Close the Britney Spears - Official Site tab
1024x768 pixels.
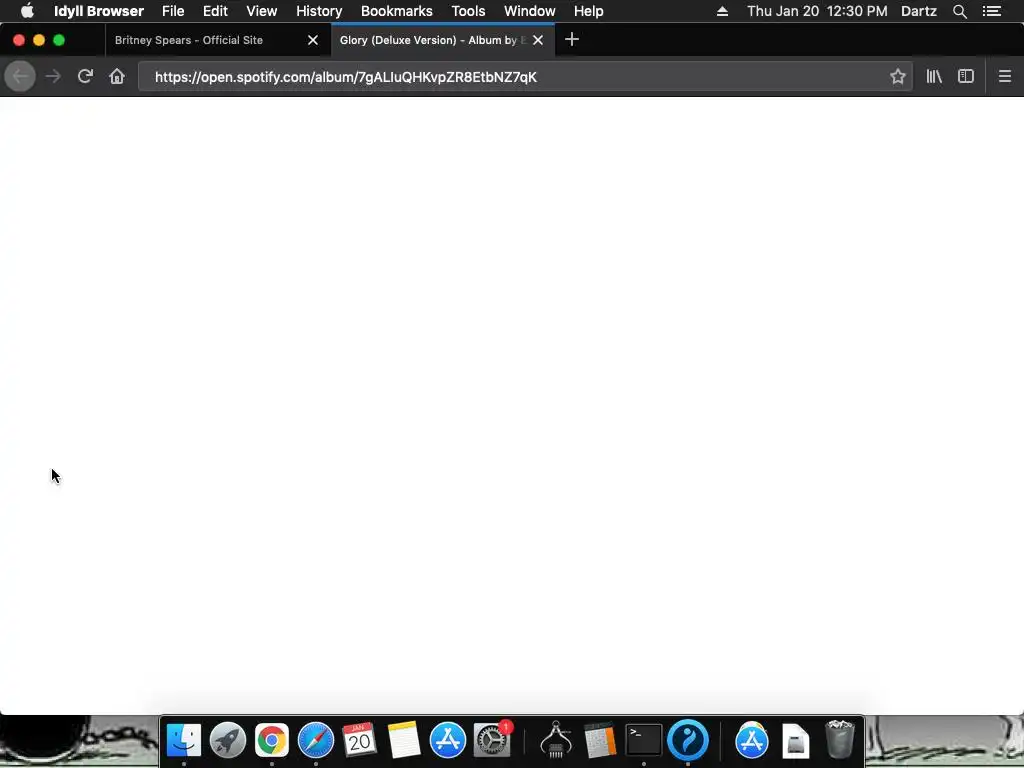coord(313,40)
